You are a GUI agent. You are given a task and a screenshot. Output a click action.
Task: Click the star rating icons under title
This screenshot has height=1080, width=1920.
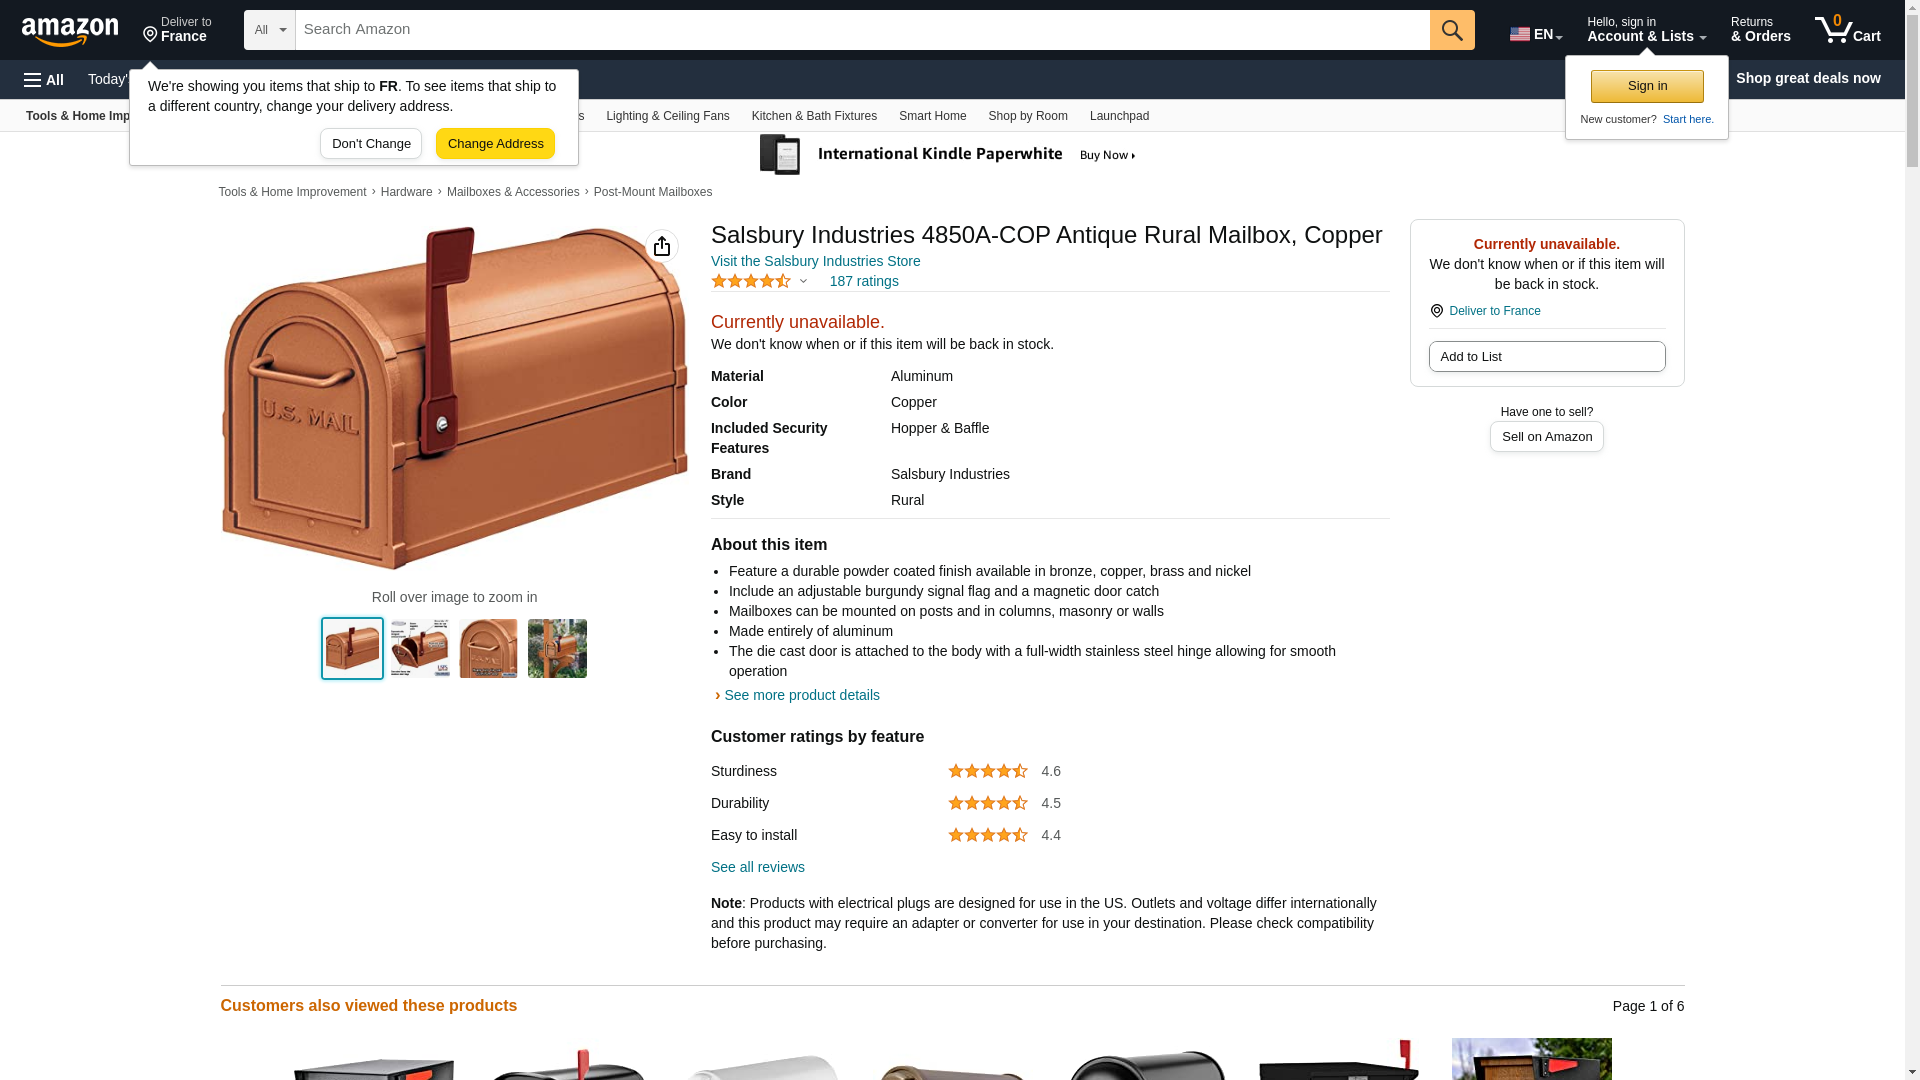(x=752, y=282)
